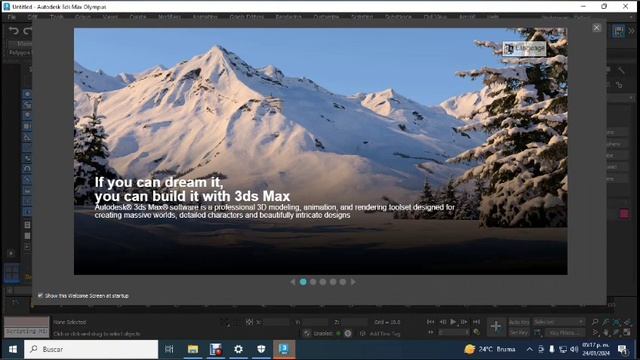640x360 pixels.
Task: Open the Time Configuration icon
Action: click(476, 333)
